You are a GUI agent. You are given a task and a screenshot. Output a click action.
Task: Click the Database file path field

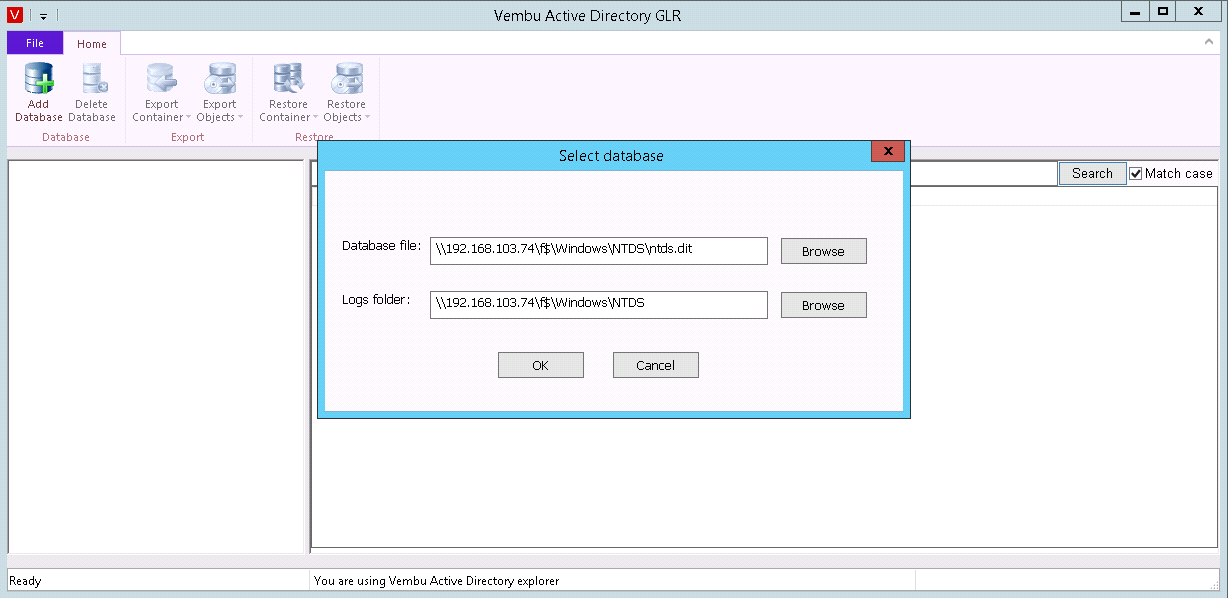[599, 251]
